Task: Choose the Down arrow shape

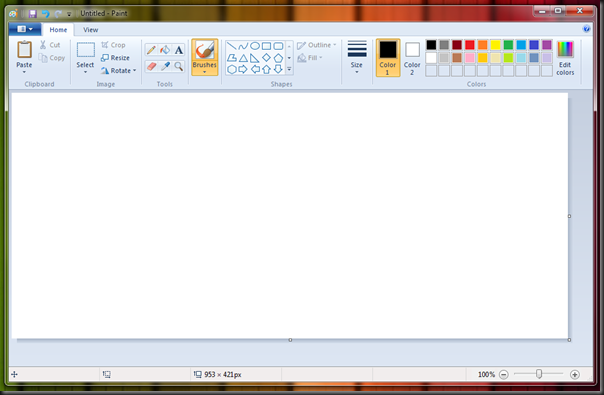Action: (x=278, y=69)
